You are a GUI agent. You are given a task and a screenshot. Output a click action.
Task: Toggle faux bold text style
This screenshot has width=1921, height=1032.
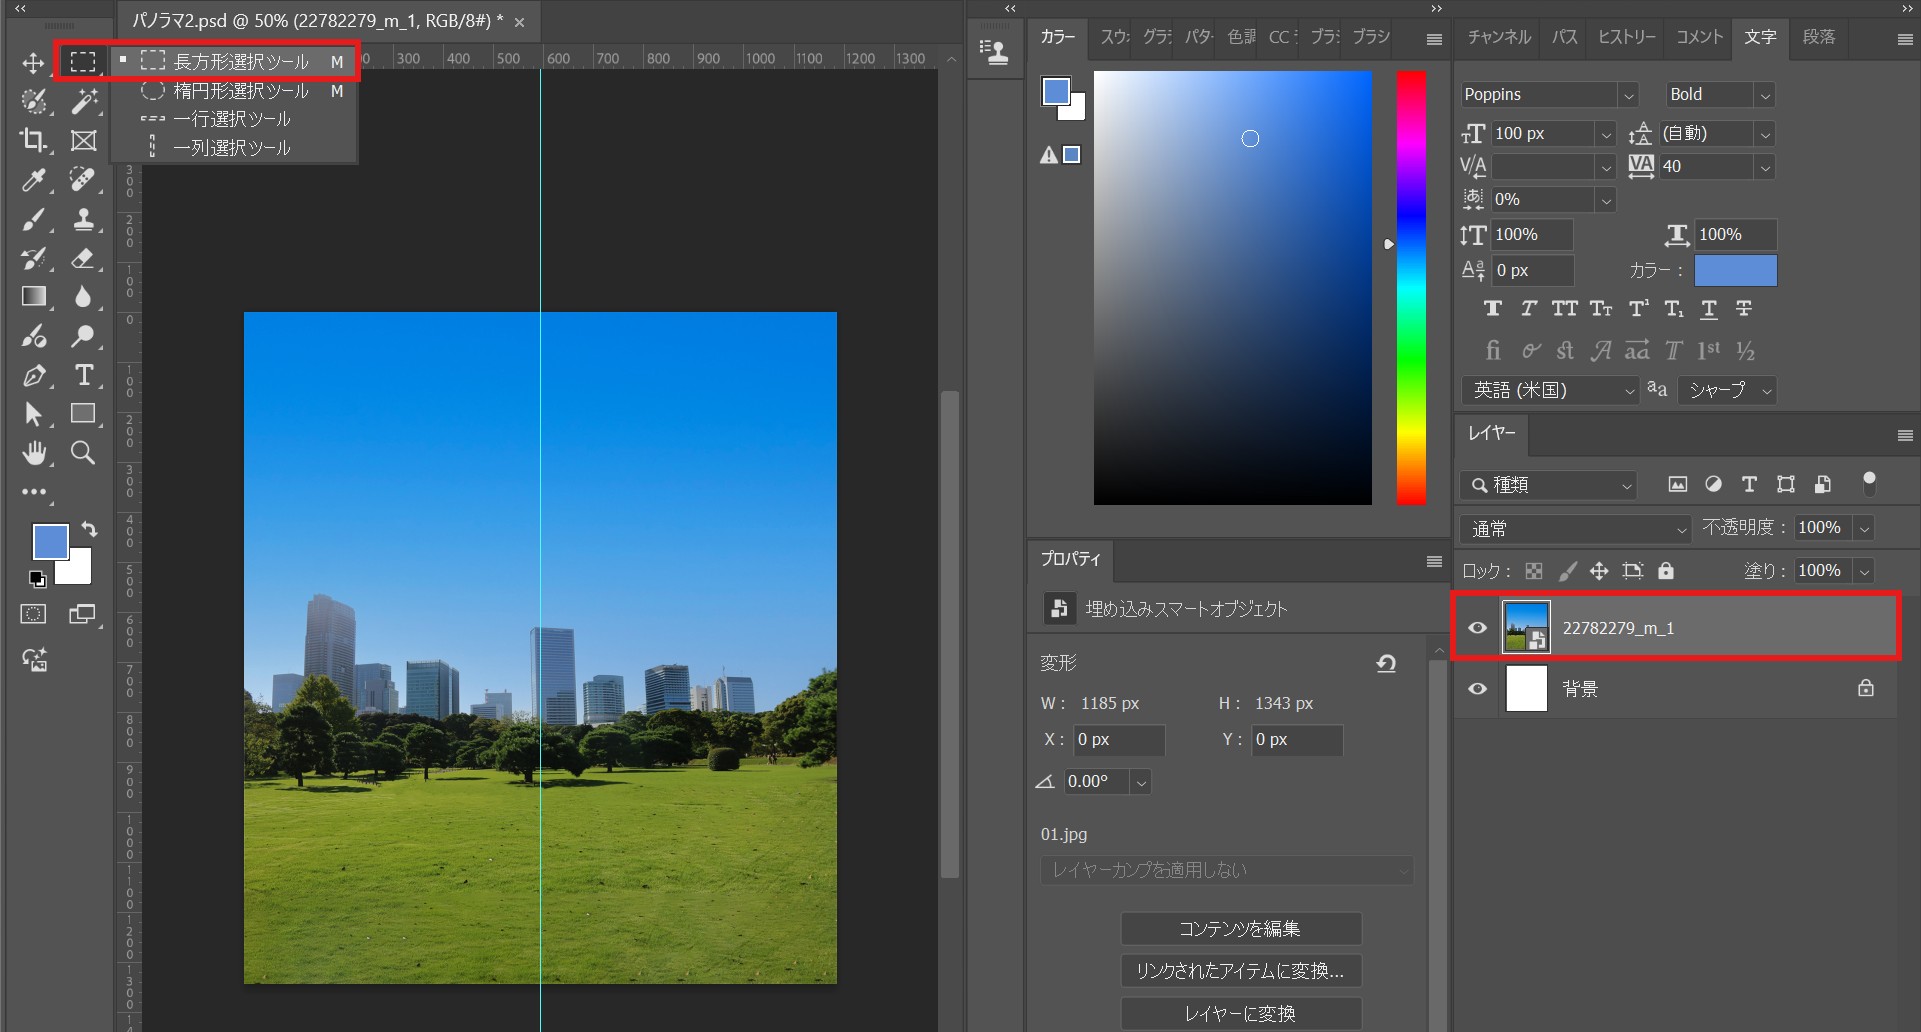1492,309
